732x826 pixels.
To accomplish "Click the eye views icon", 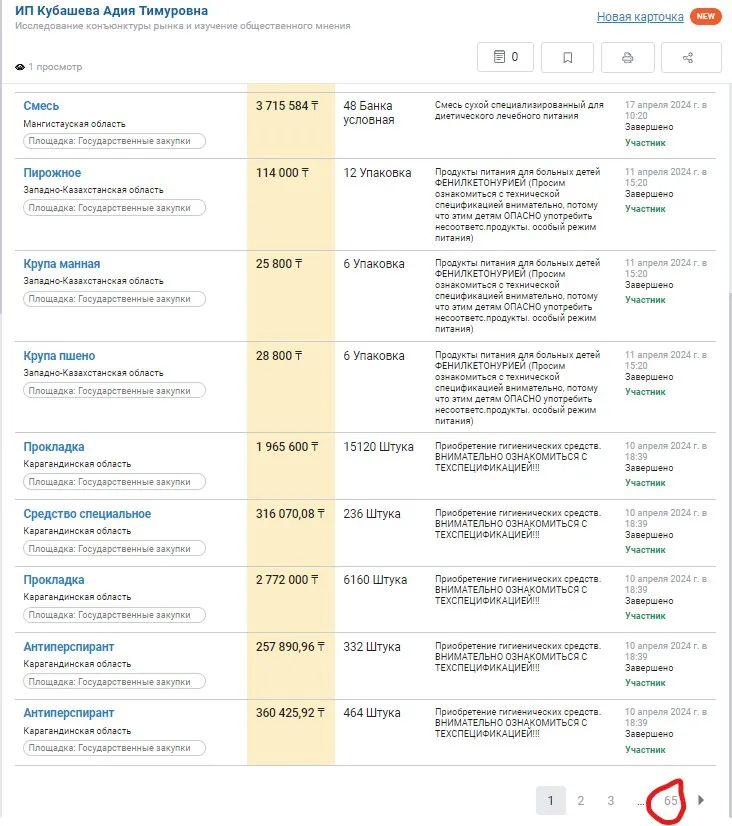I will [x=20, y=67].
